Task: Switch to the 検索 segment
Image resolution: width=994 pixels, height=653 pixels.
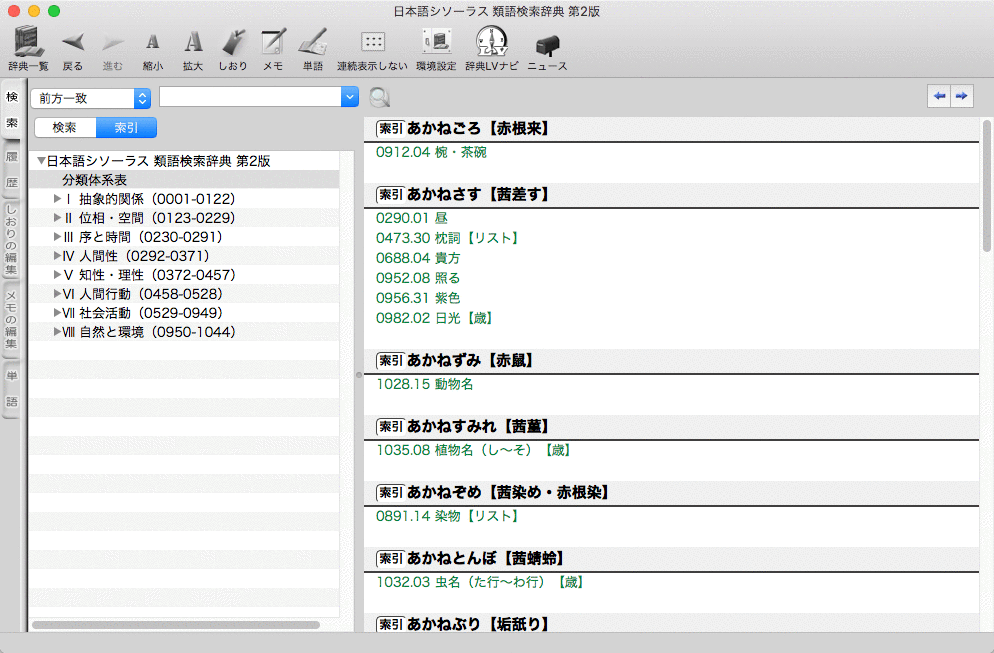Action: (65, 127)
